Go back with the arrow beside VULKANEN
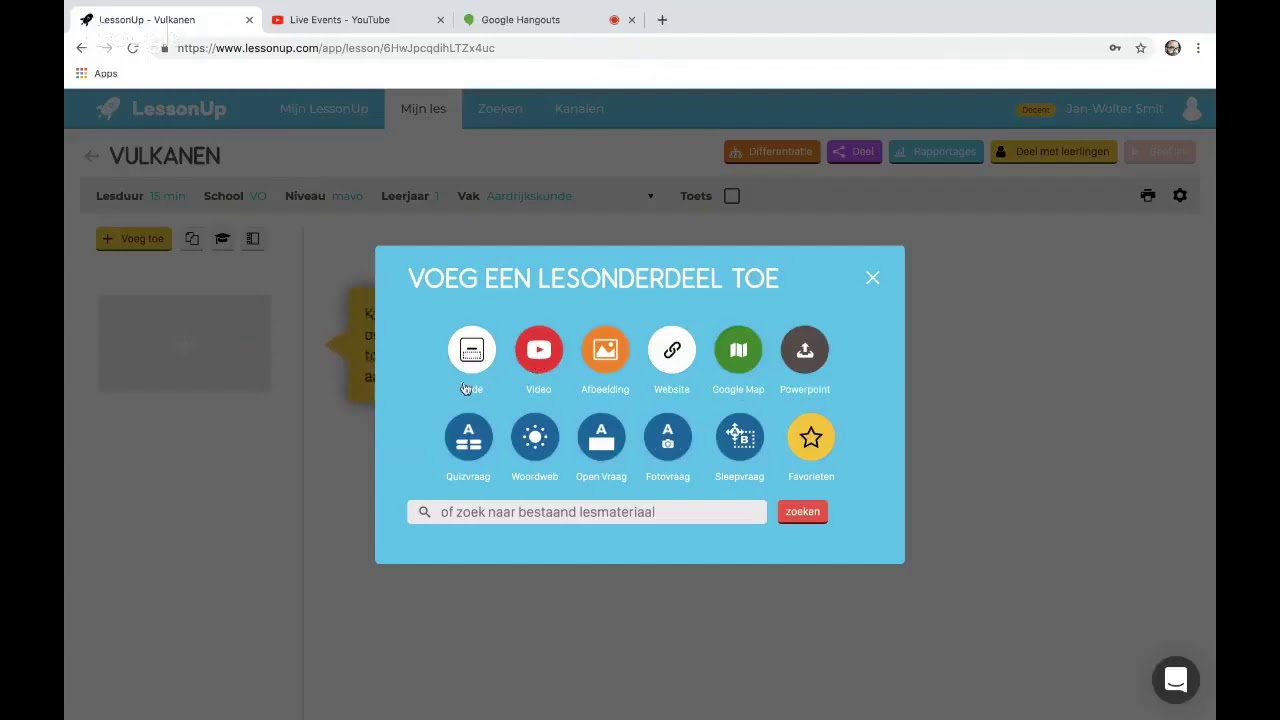The width and height of the screenshot is (1280, 720). [91, 156]
